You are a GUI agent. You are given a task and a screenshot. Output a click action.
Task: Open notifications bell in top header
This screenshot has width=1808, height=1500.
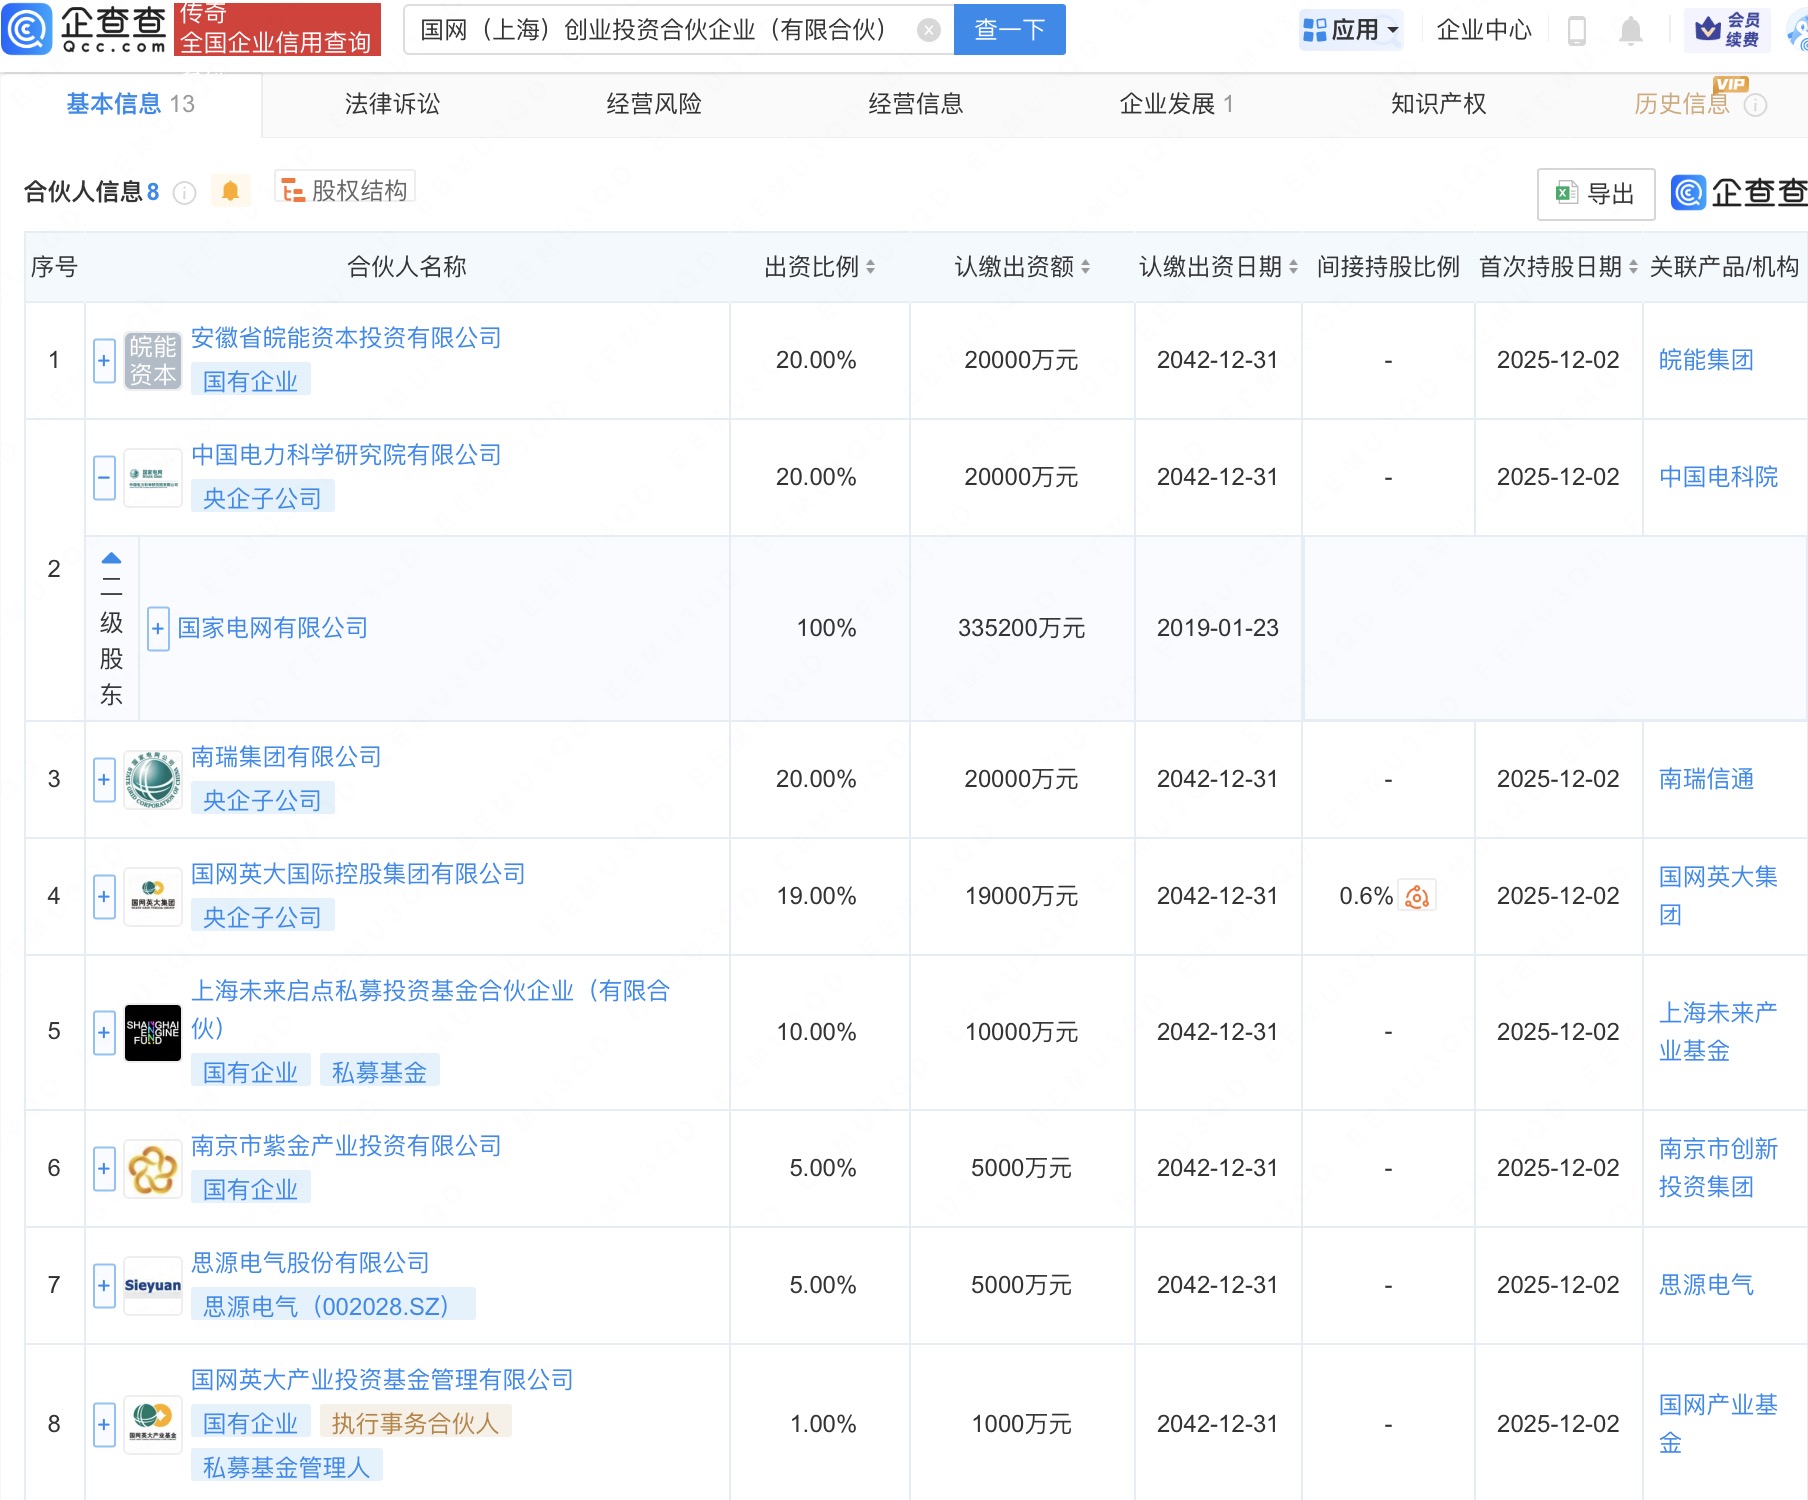click(x=1630, y=31)
